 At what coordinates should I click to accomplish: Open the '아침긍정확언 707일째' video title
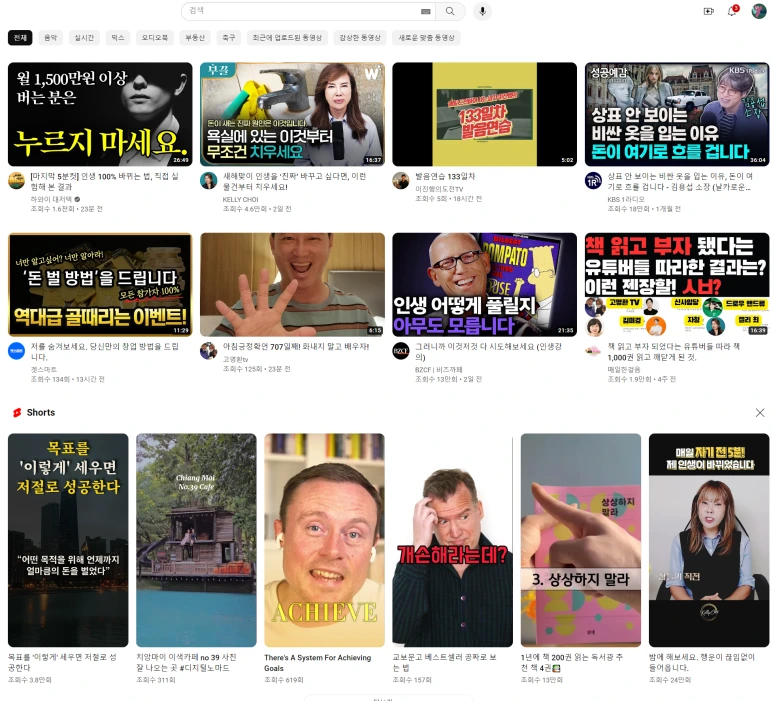296,347
